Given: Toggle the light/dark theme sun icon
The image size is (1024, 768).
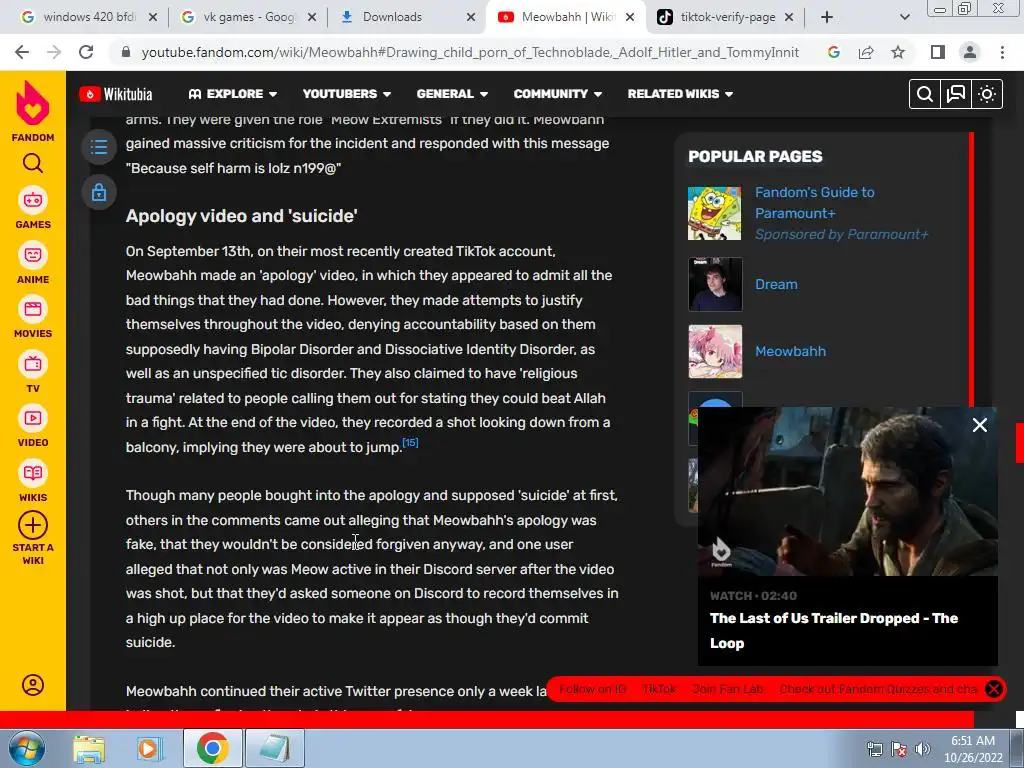Looking at the screenshot, I should [987, 95].
